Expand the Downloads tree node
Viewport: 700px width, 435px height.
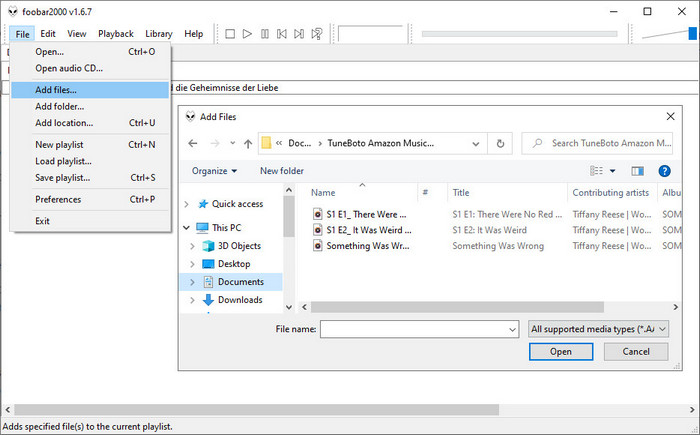192,300
